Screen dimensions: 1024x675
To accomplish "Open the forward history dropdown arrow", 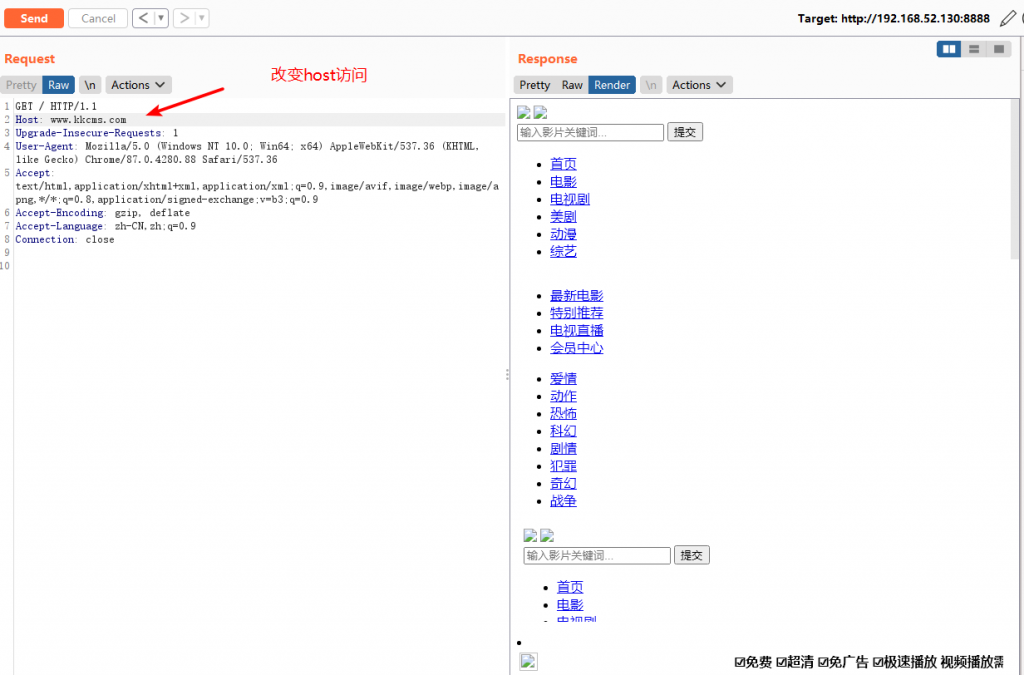I will [202, 18].
